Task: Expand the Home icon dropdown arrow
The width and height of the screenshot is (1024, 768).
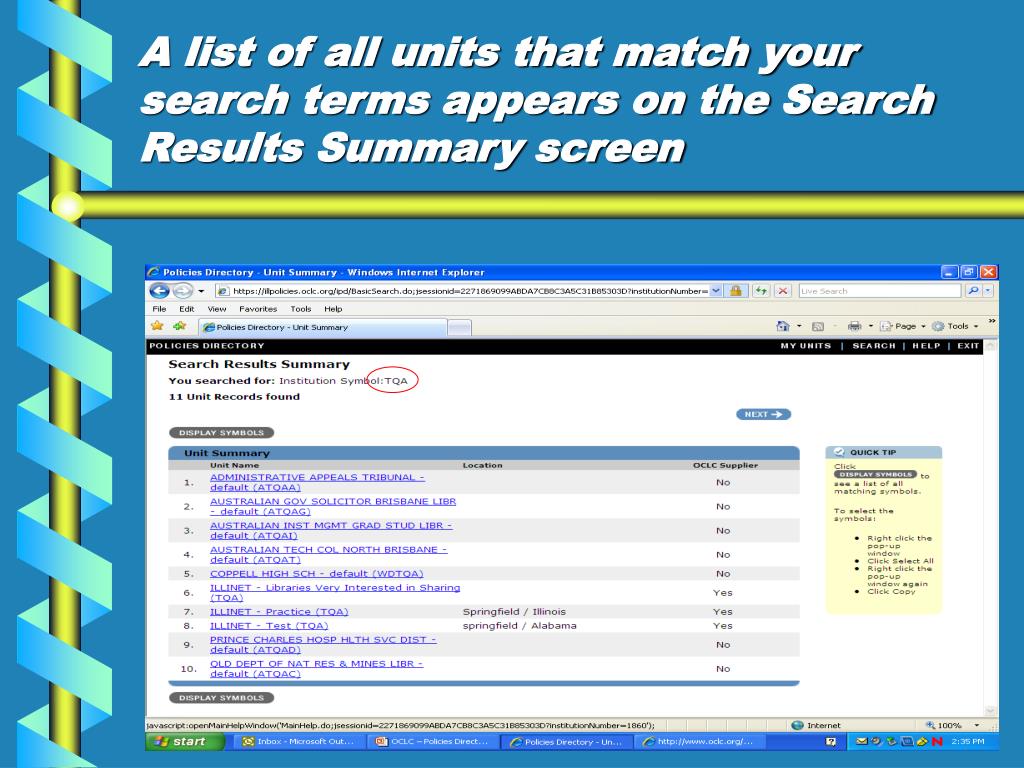Action: tap(799, 326)
